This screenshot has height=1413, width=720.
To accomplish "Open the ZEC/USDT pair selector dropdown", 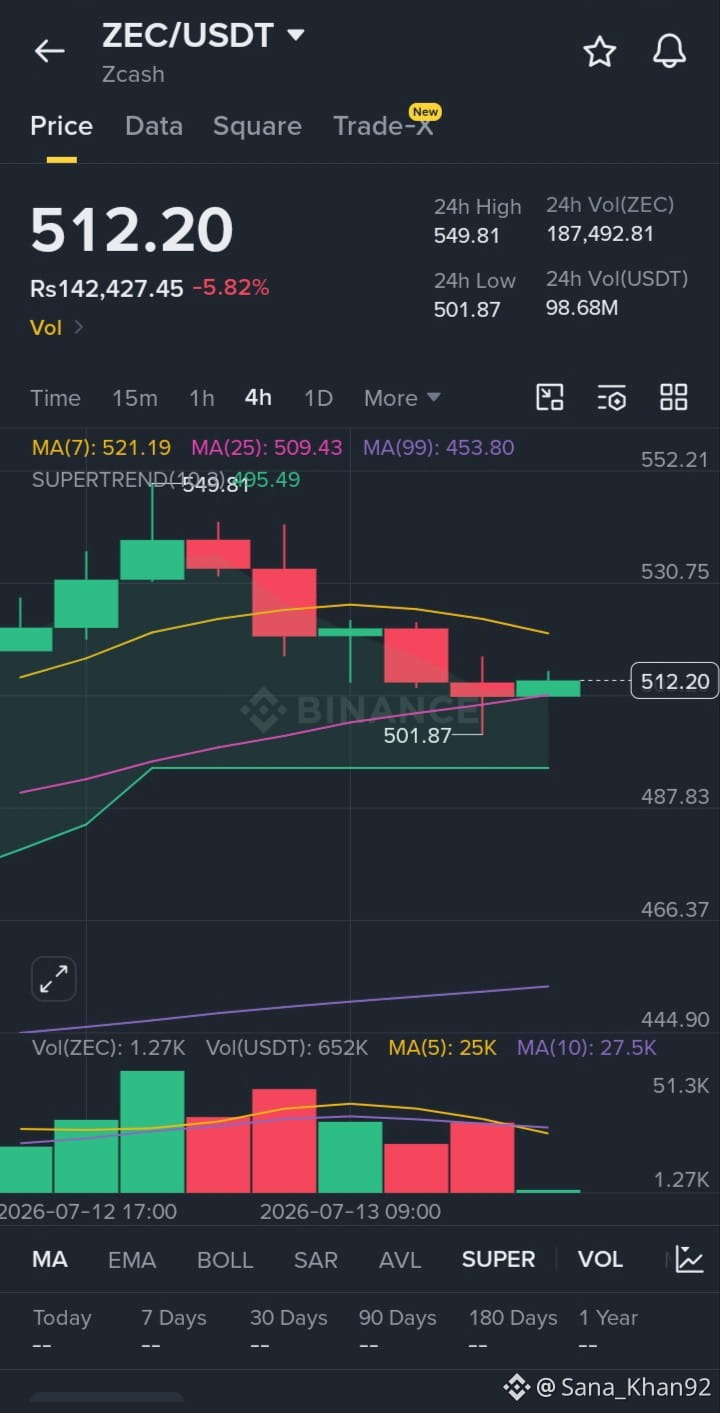I will (203, 36).
